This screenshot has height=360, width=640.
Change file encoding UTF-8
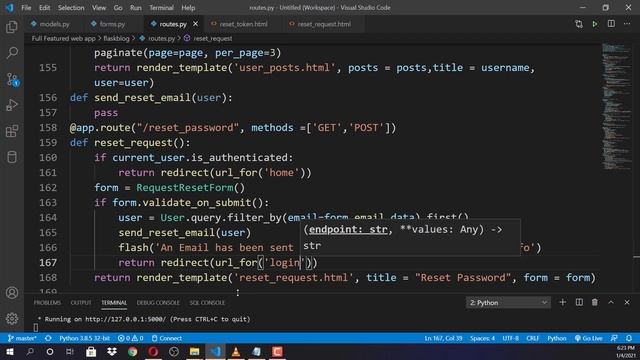click(511, 338)
